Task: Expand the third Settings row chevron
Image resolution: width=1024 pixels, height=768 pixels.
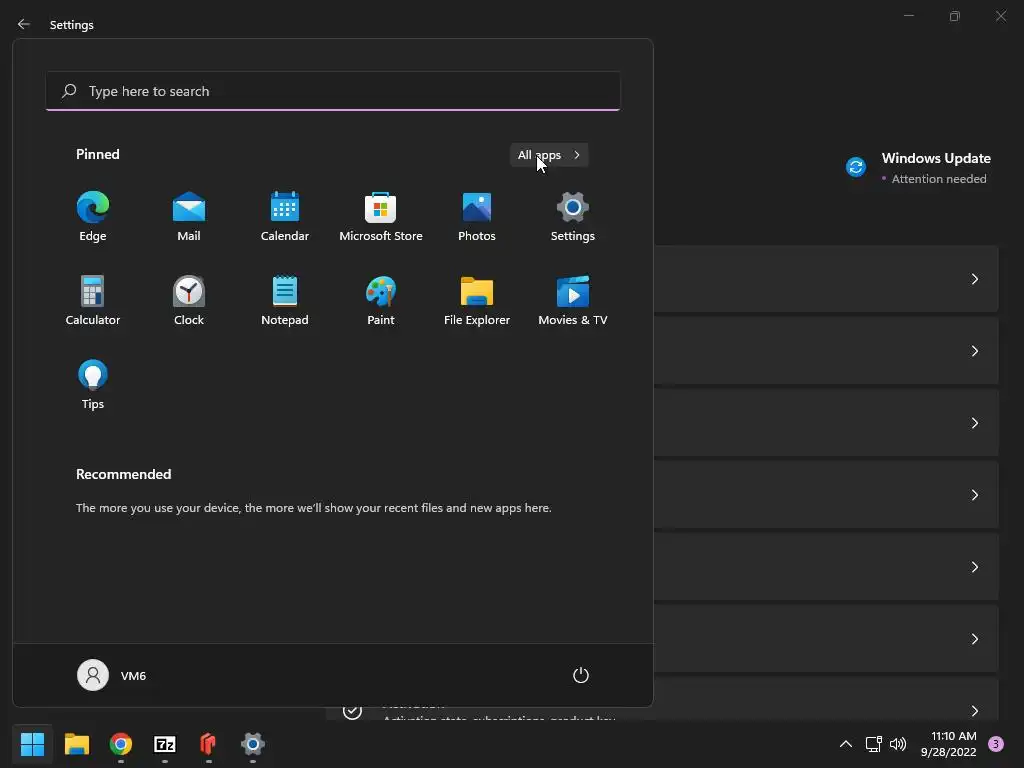Action: pyautogui.click(x=974, y=423)
